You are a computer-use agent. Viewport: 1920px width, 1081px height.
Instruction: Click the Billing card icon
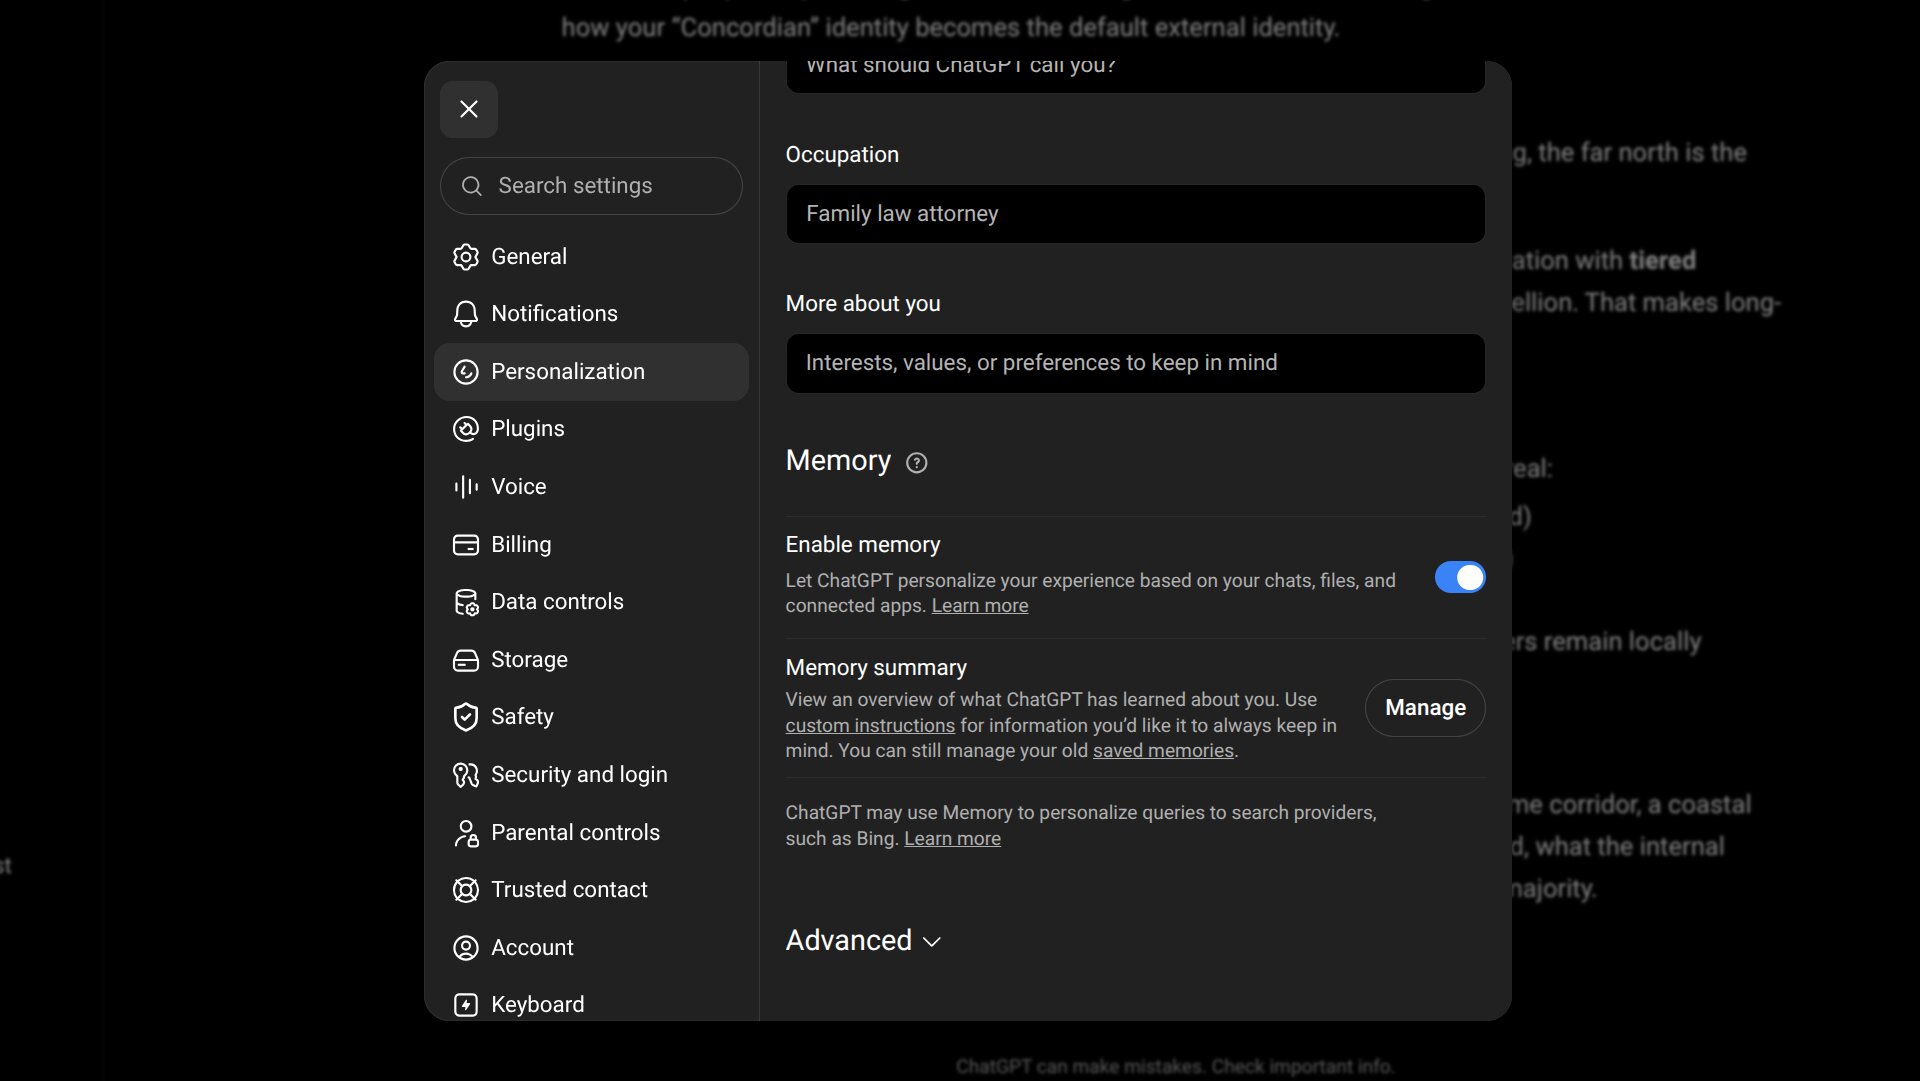(x=466, y=545)
